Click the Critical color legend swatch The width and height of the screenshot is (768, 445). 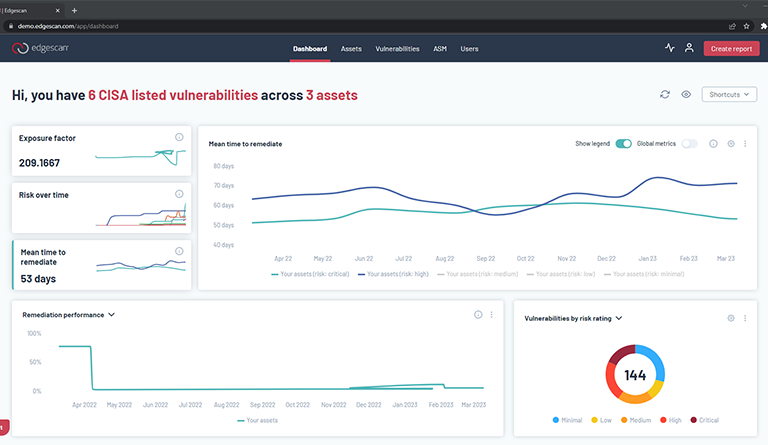click(x=694, y=420)
